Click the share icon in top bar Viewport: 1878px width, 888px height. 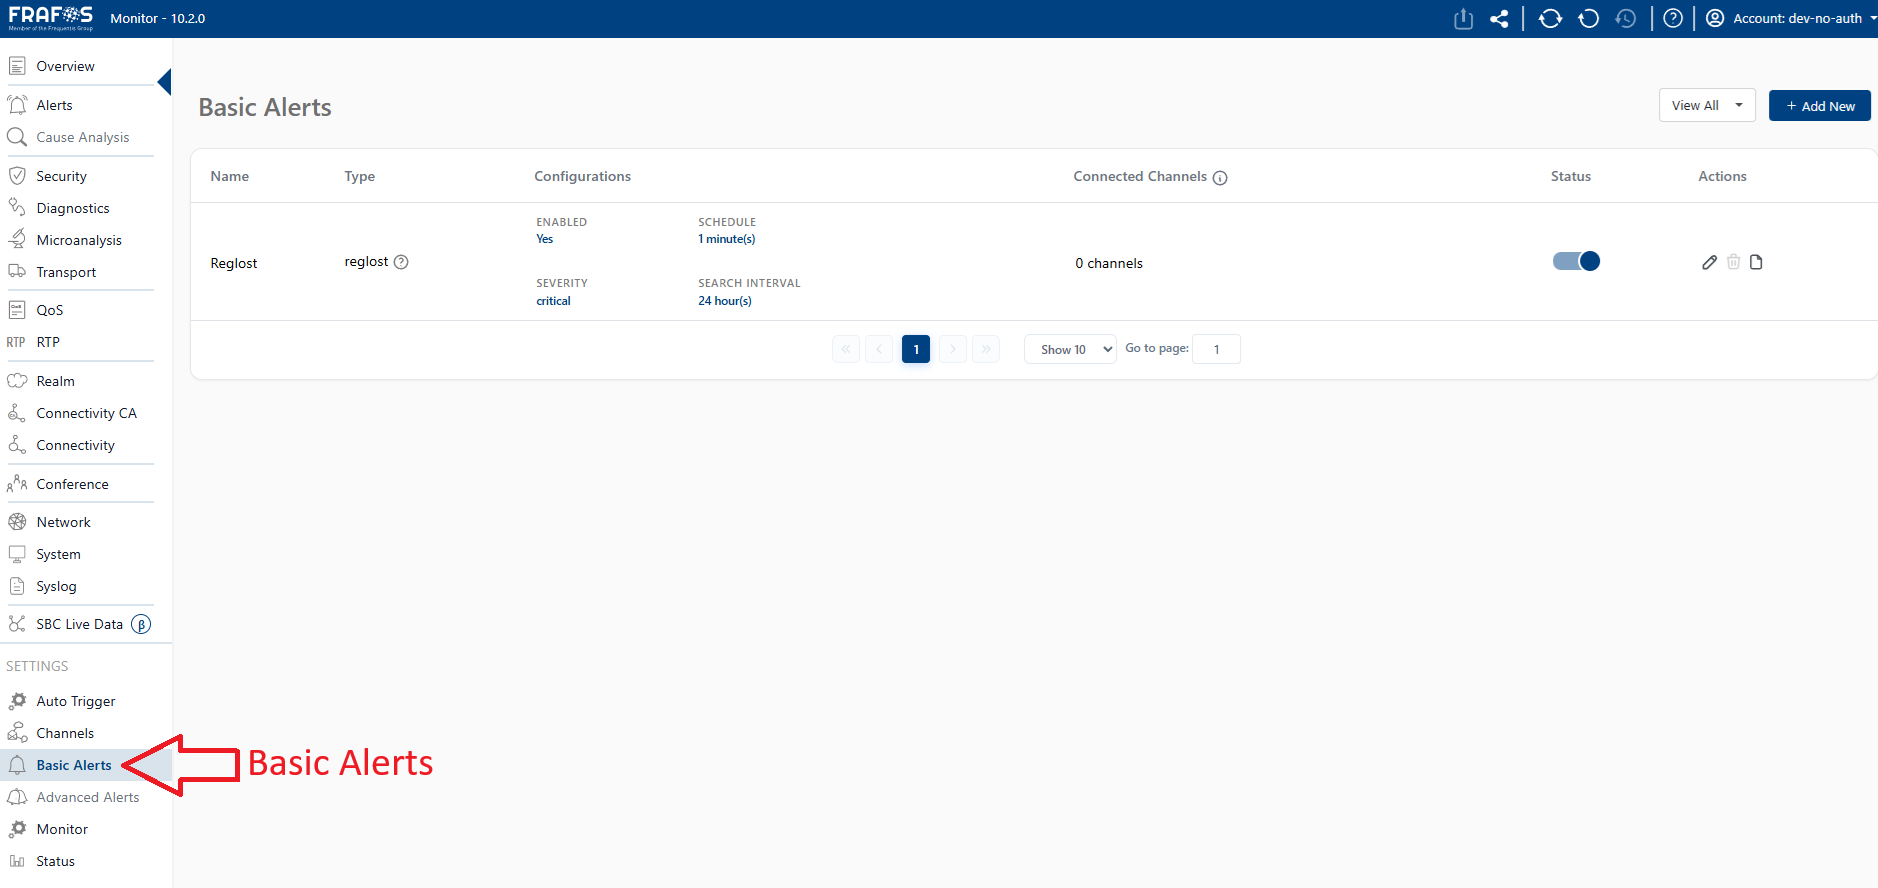tap(1499, 18)
